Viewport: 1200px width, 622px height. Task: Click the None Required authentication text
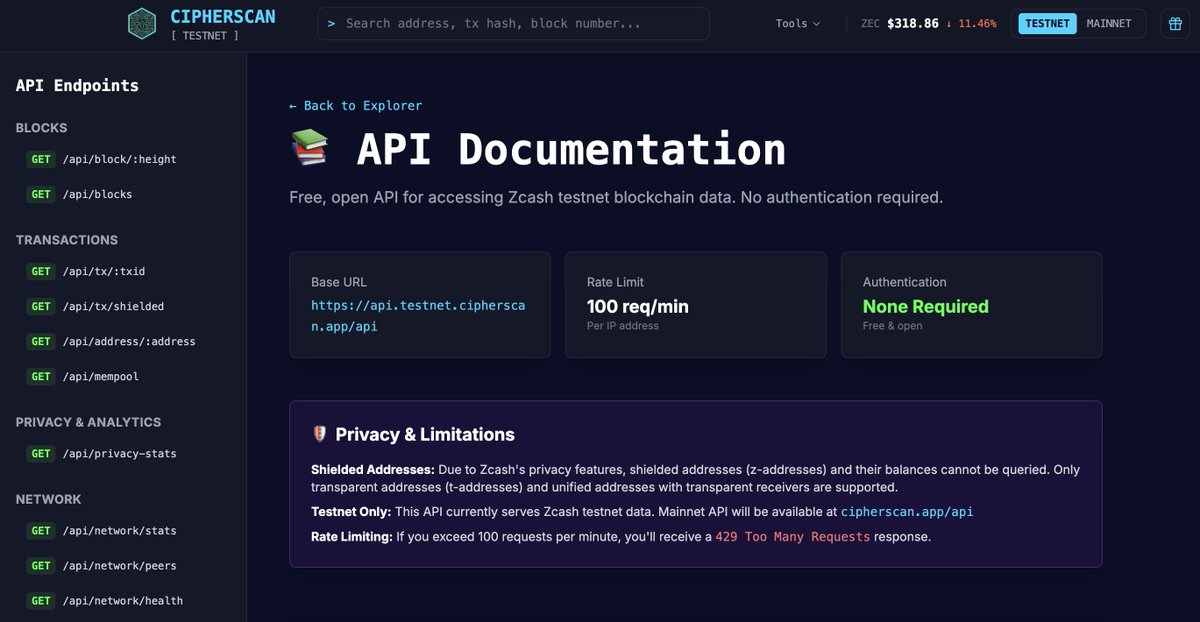[926, 306]
